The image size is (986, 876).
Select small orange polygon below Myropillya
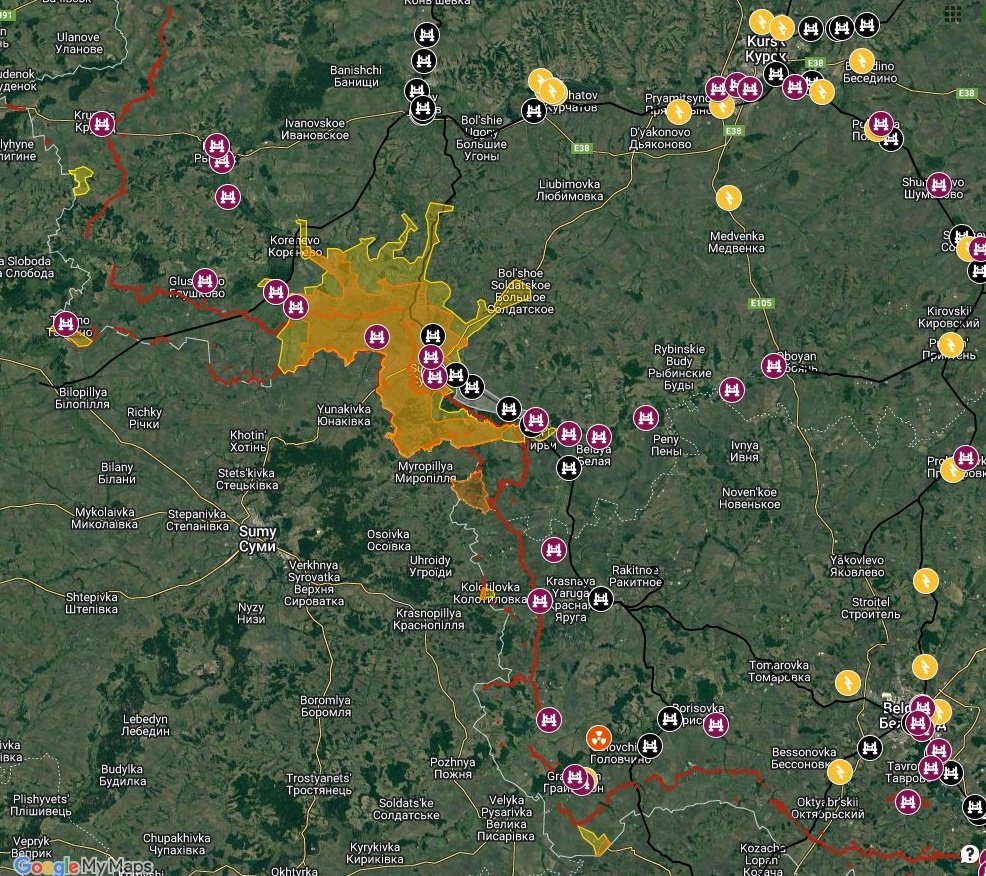click(x=472, y=491)
